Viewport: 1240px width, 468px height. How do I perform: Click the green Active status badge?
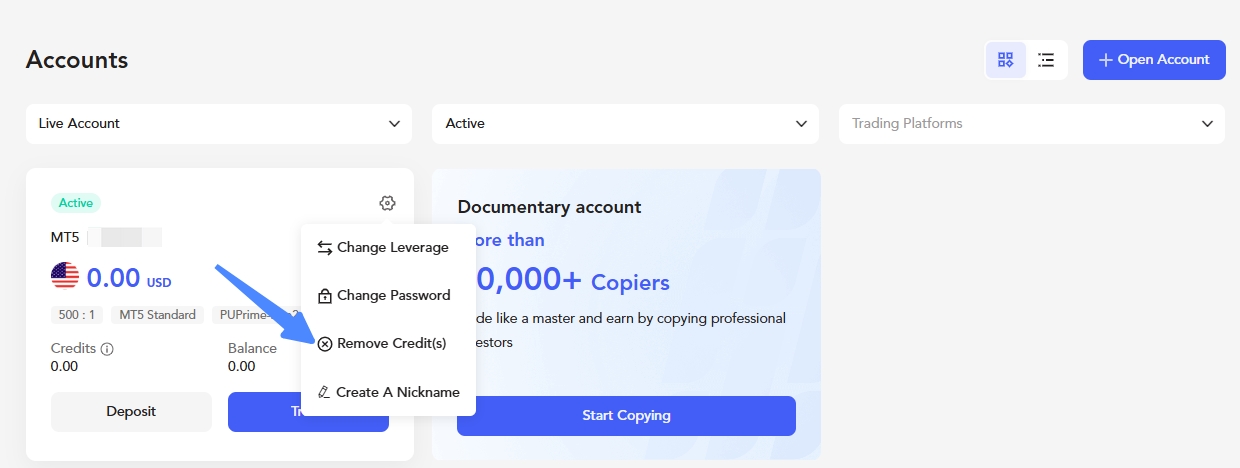pyautogui.click(x=76, y=203)
